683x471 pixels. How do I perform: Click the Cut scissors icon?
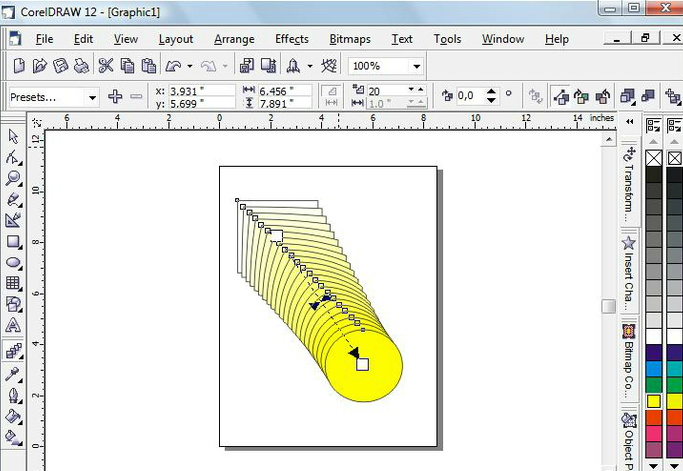(105, 66)
